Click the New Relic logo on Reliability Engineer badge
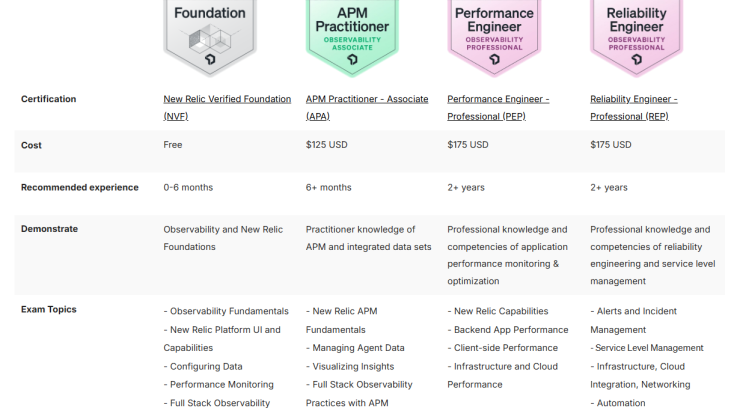Screen dimensions: 740x414 click(637, 59)
